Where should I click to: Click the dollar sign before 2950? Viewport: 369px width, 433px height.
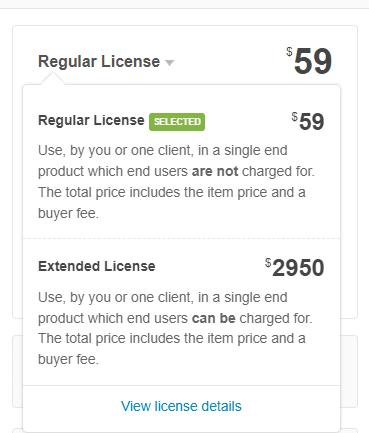coord(268,263)
